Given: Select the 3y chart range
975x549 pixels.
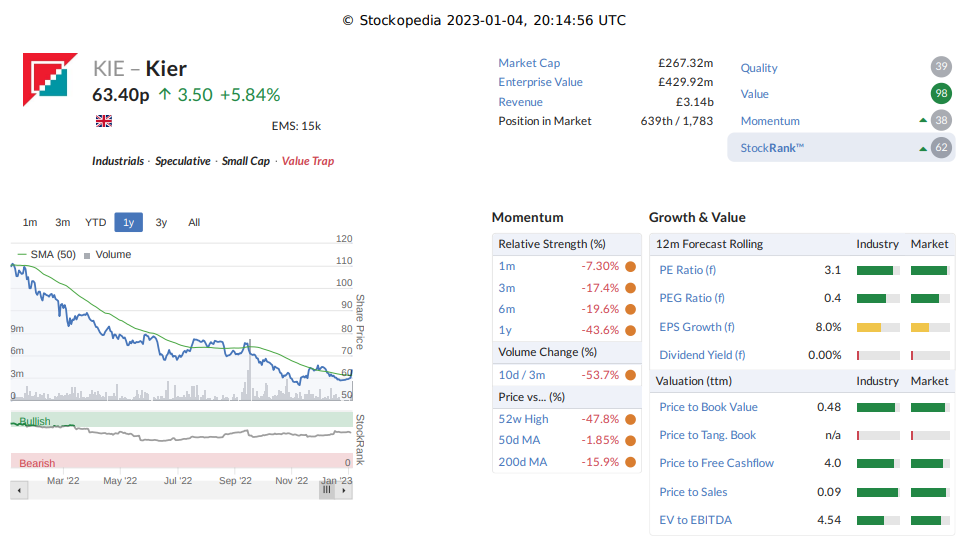Looking at the screenshot, I should pos(161,222).
